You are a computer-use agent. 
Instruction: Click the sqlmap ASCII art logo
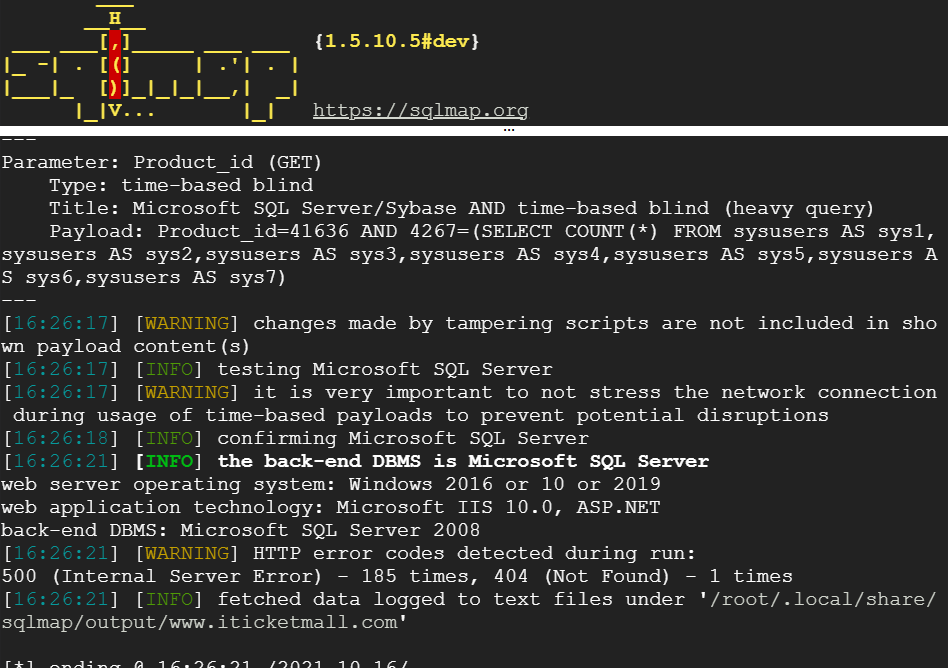151,63
